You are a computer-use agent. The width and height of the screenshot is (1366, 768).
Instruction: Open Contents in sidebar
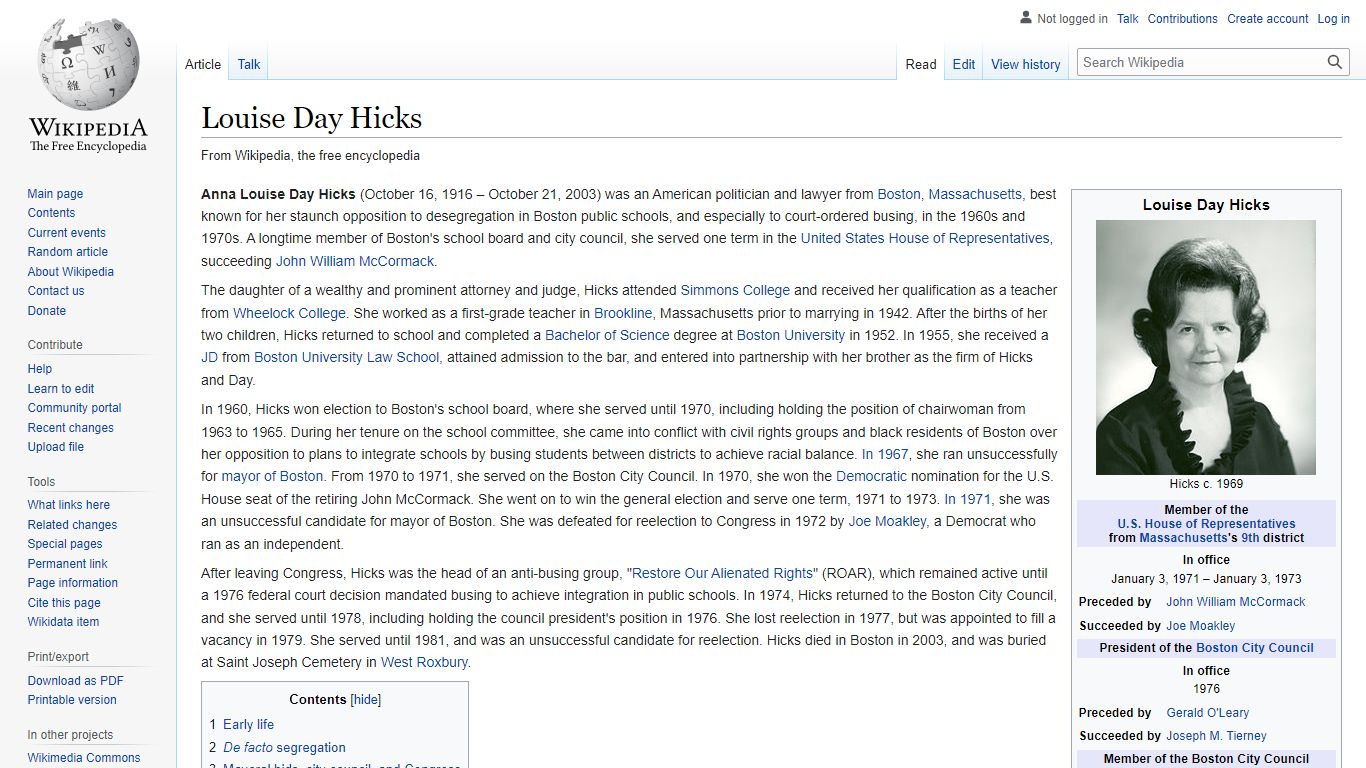tap(51, 213)
